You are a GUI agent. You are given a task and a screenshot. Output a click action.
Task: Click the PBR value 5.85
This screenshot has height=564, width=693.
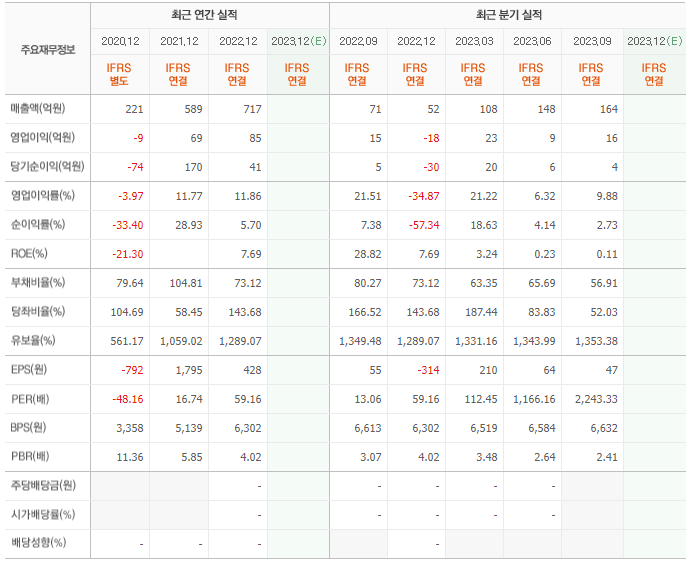coord(192,457)
